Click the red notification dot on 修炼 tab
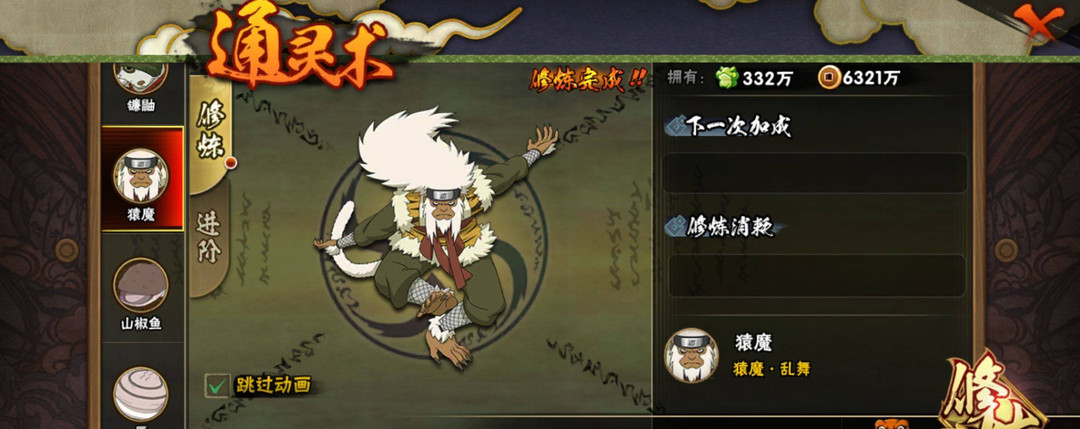This screenshot has width=1080, height=429. click(230, 163)
